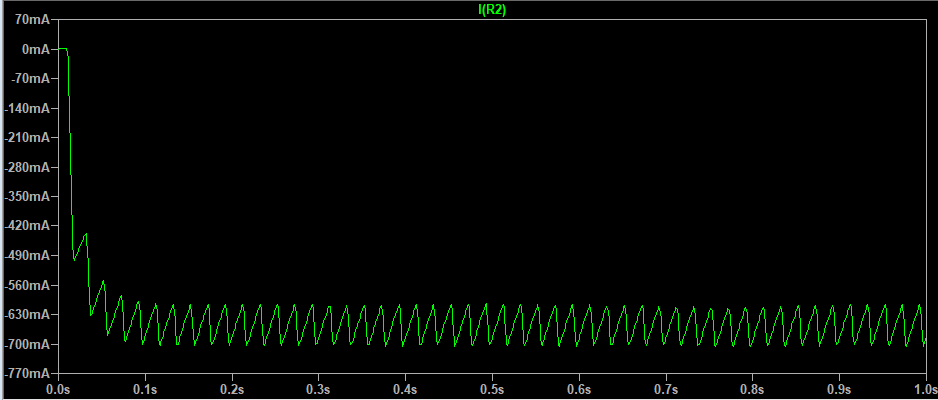Click the -350mA y-axis label
938x400 pixels.
[29, 197]
